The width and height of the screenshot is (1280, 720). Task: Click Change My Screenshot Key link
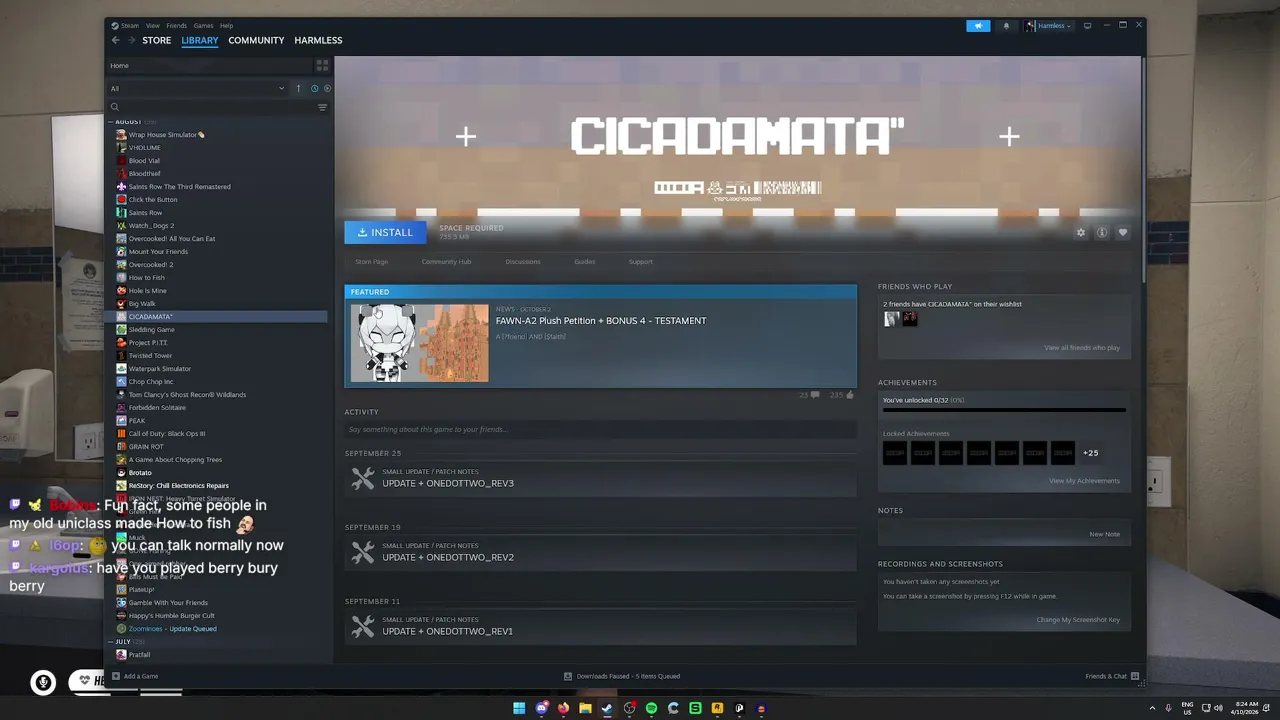pyautogui.click(x=1078, y=620)
